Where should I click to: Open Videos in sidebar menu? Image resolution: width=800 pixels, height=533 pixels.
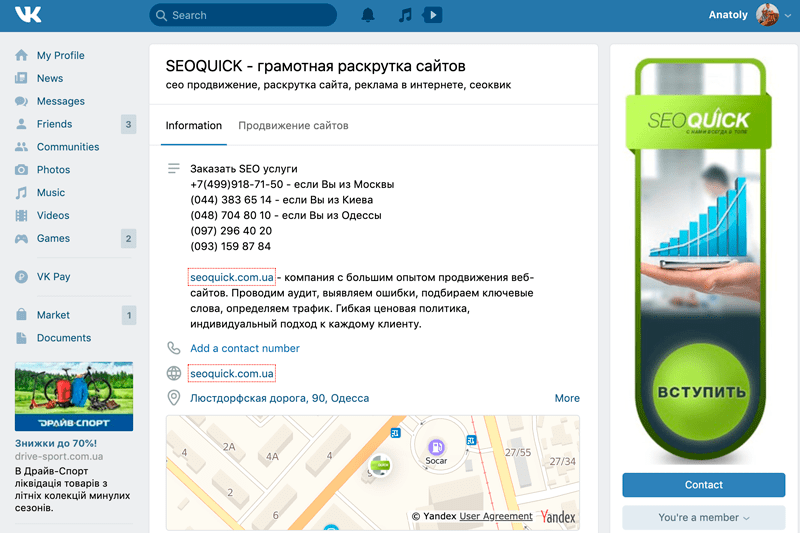(x=53, y=215)
